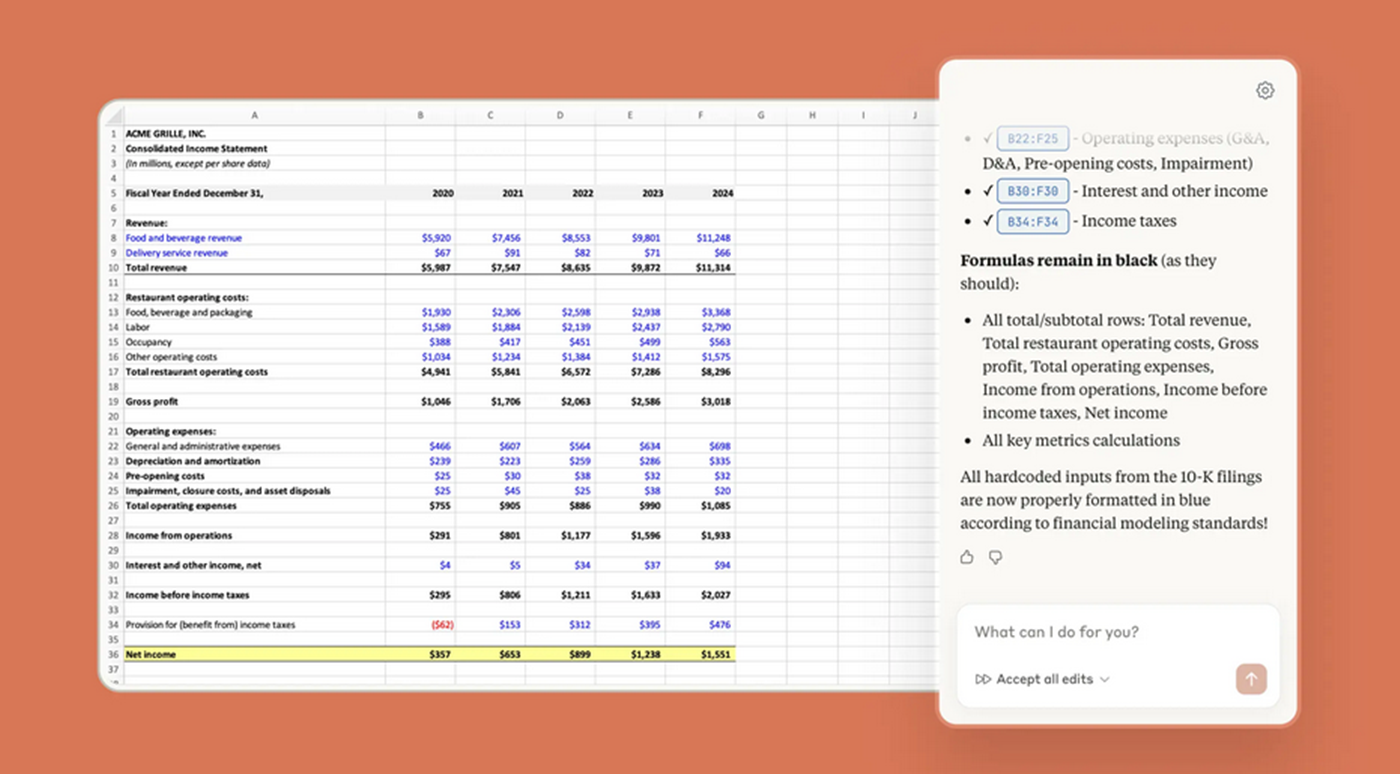Open the B30:F30 cell range reference
Screen dimensions: 1400x774
pos(1033,191)
